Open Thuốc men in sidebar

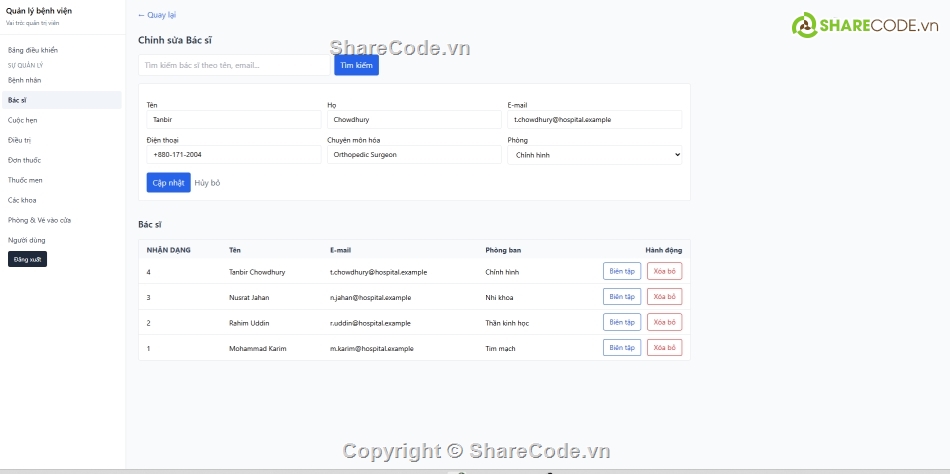tap(25, 180)
